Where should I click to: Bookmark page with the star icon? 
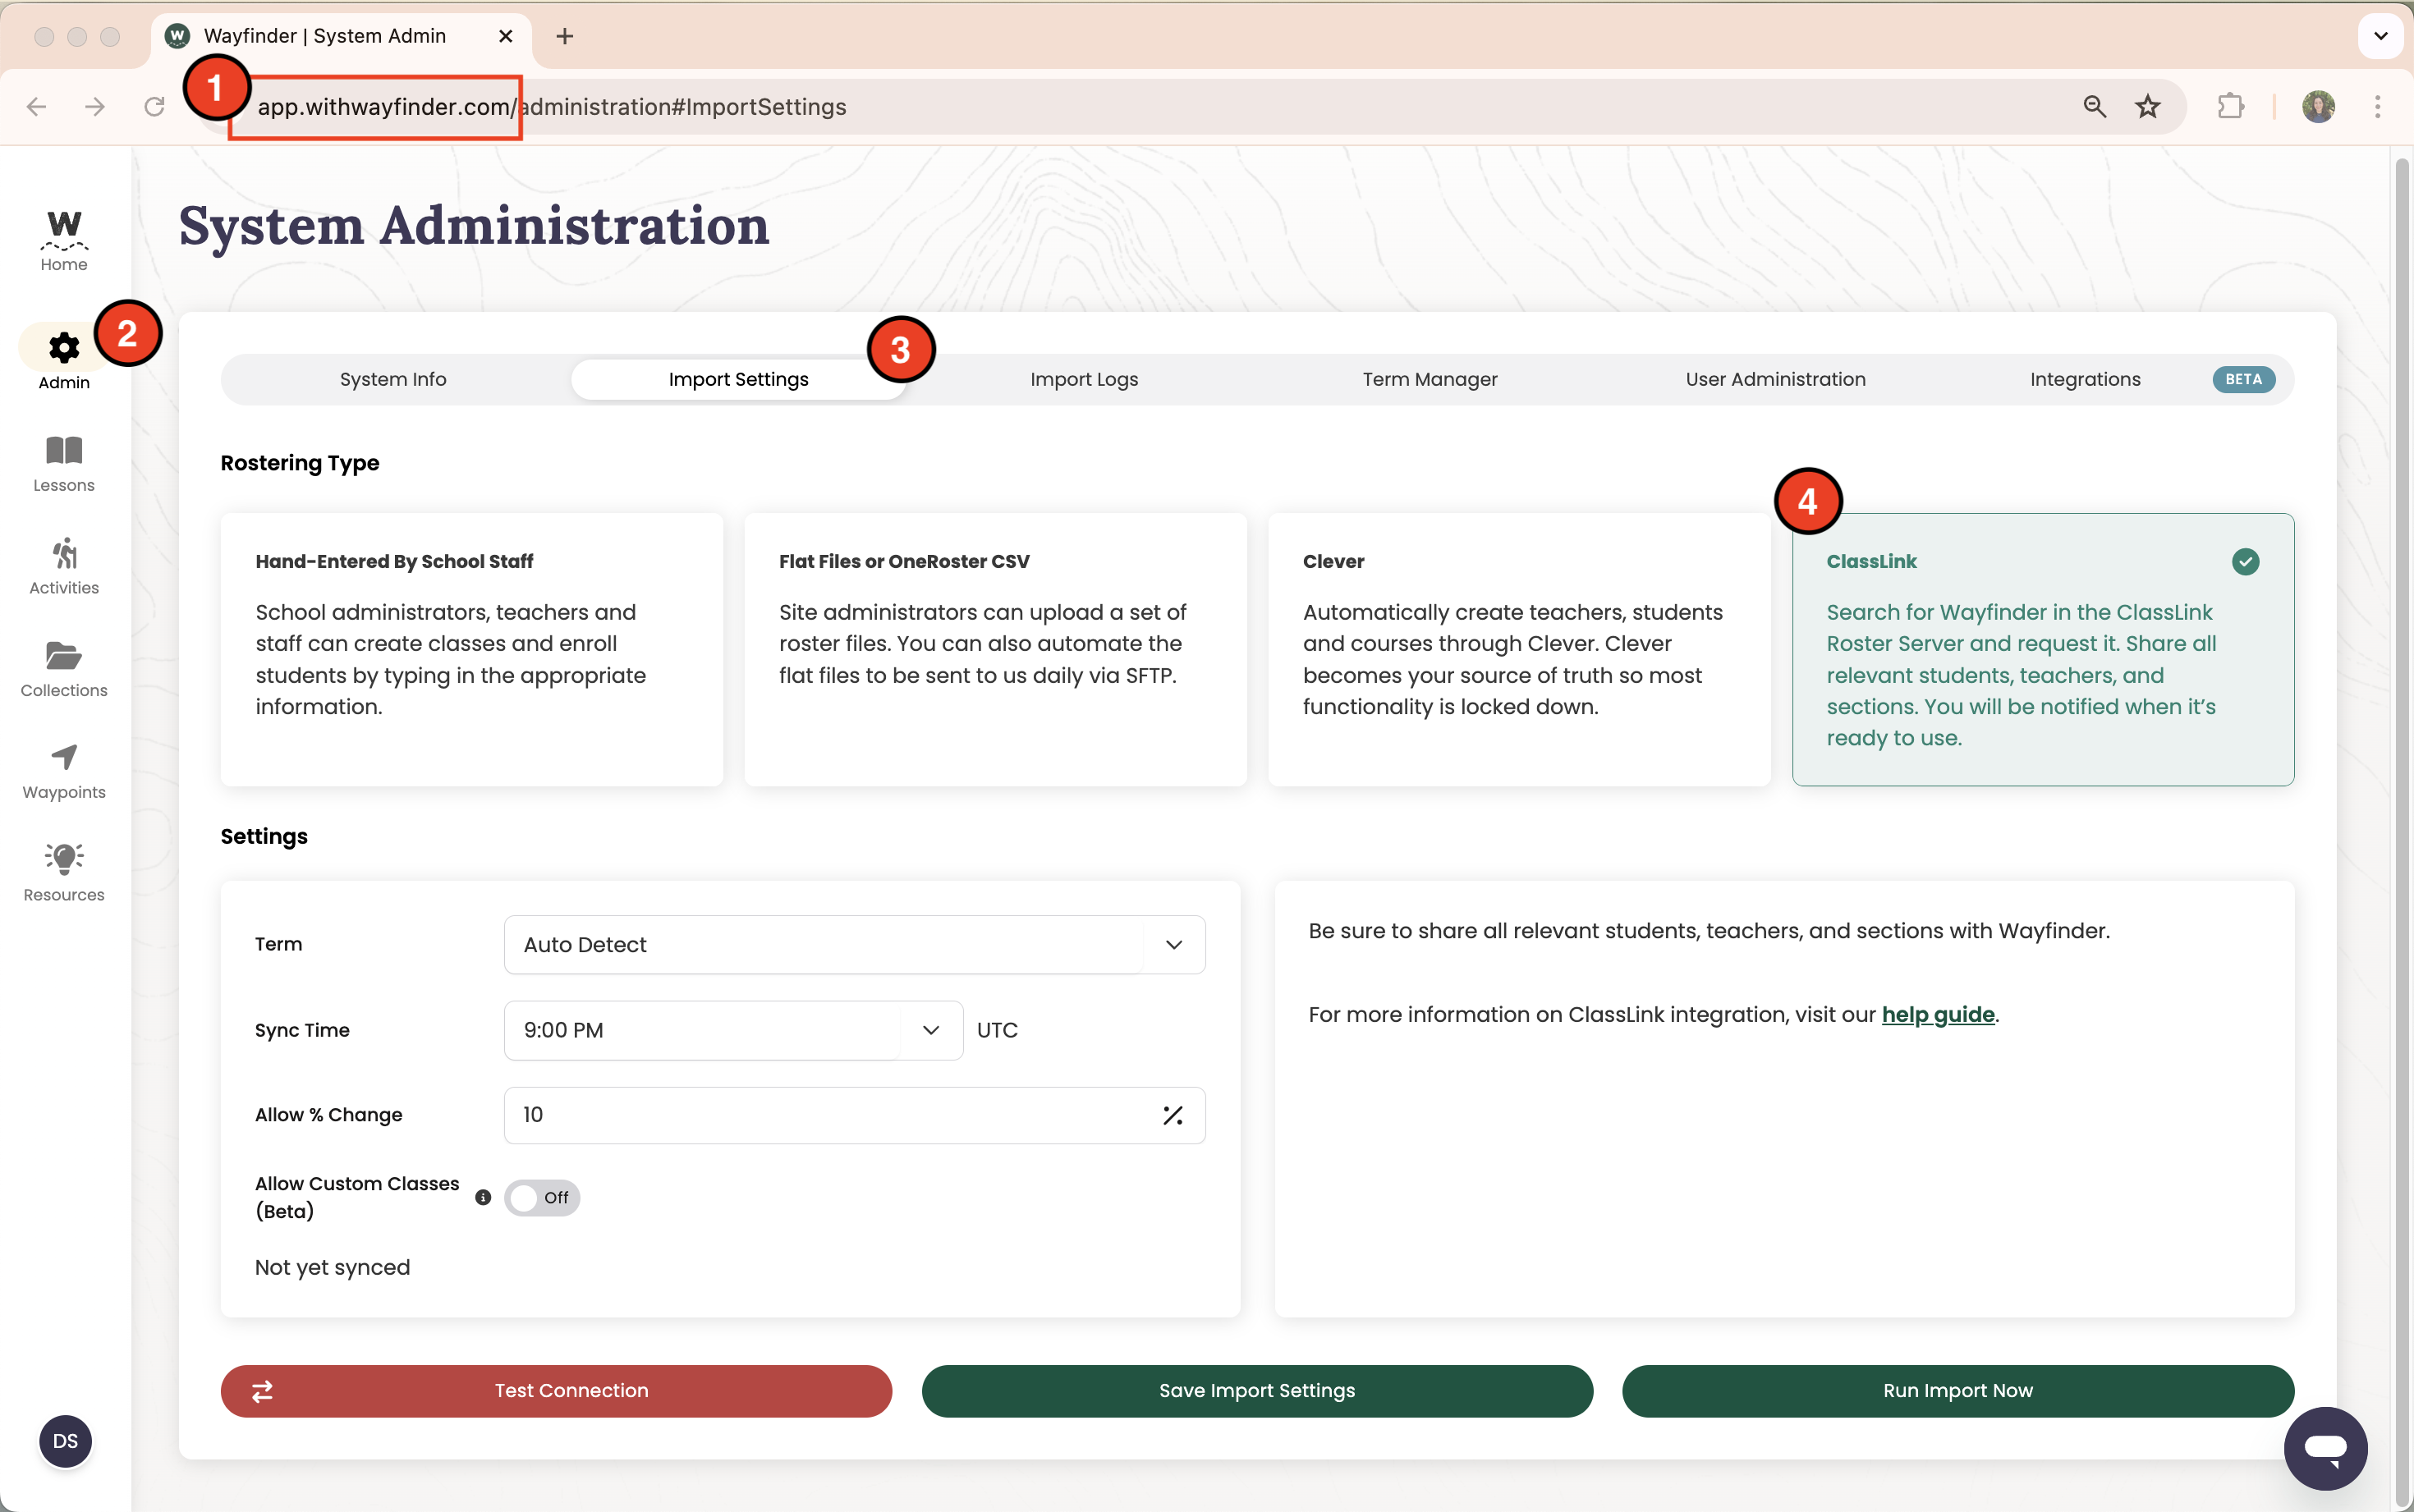(2147, 107)
